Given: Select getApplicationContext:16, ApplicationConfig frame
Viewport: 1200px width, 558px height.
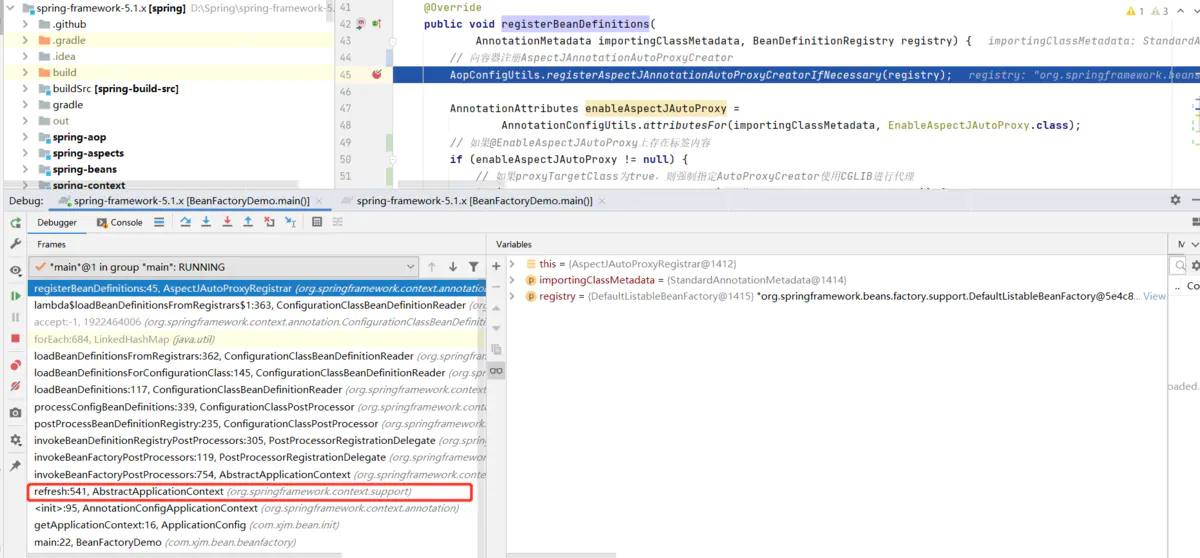Looking at the screenshot, I should pyautogui.click(x=257, y=525).
